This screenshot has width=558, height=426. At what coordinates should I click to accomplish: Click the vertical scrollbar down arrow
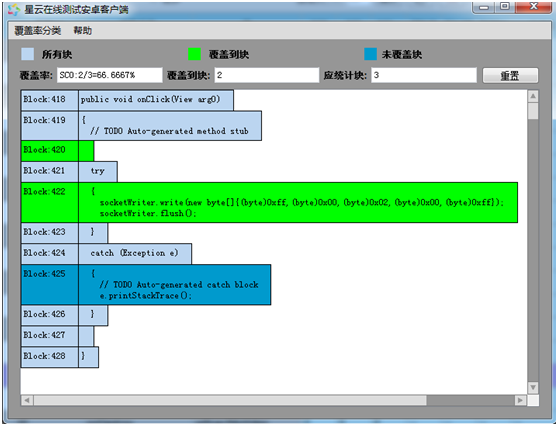point(533,387)
